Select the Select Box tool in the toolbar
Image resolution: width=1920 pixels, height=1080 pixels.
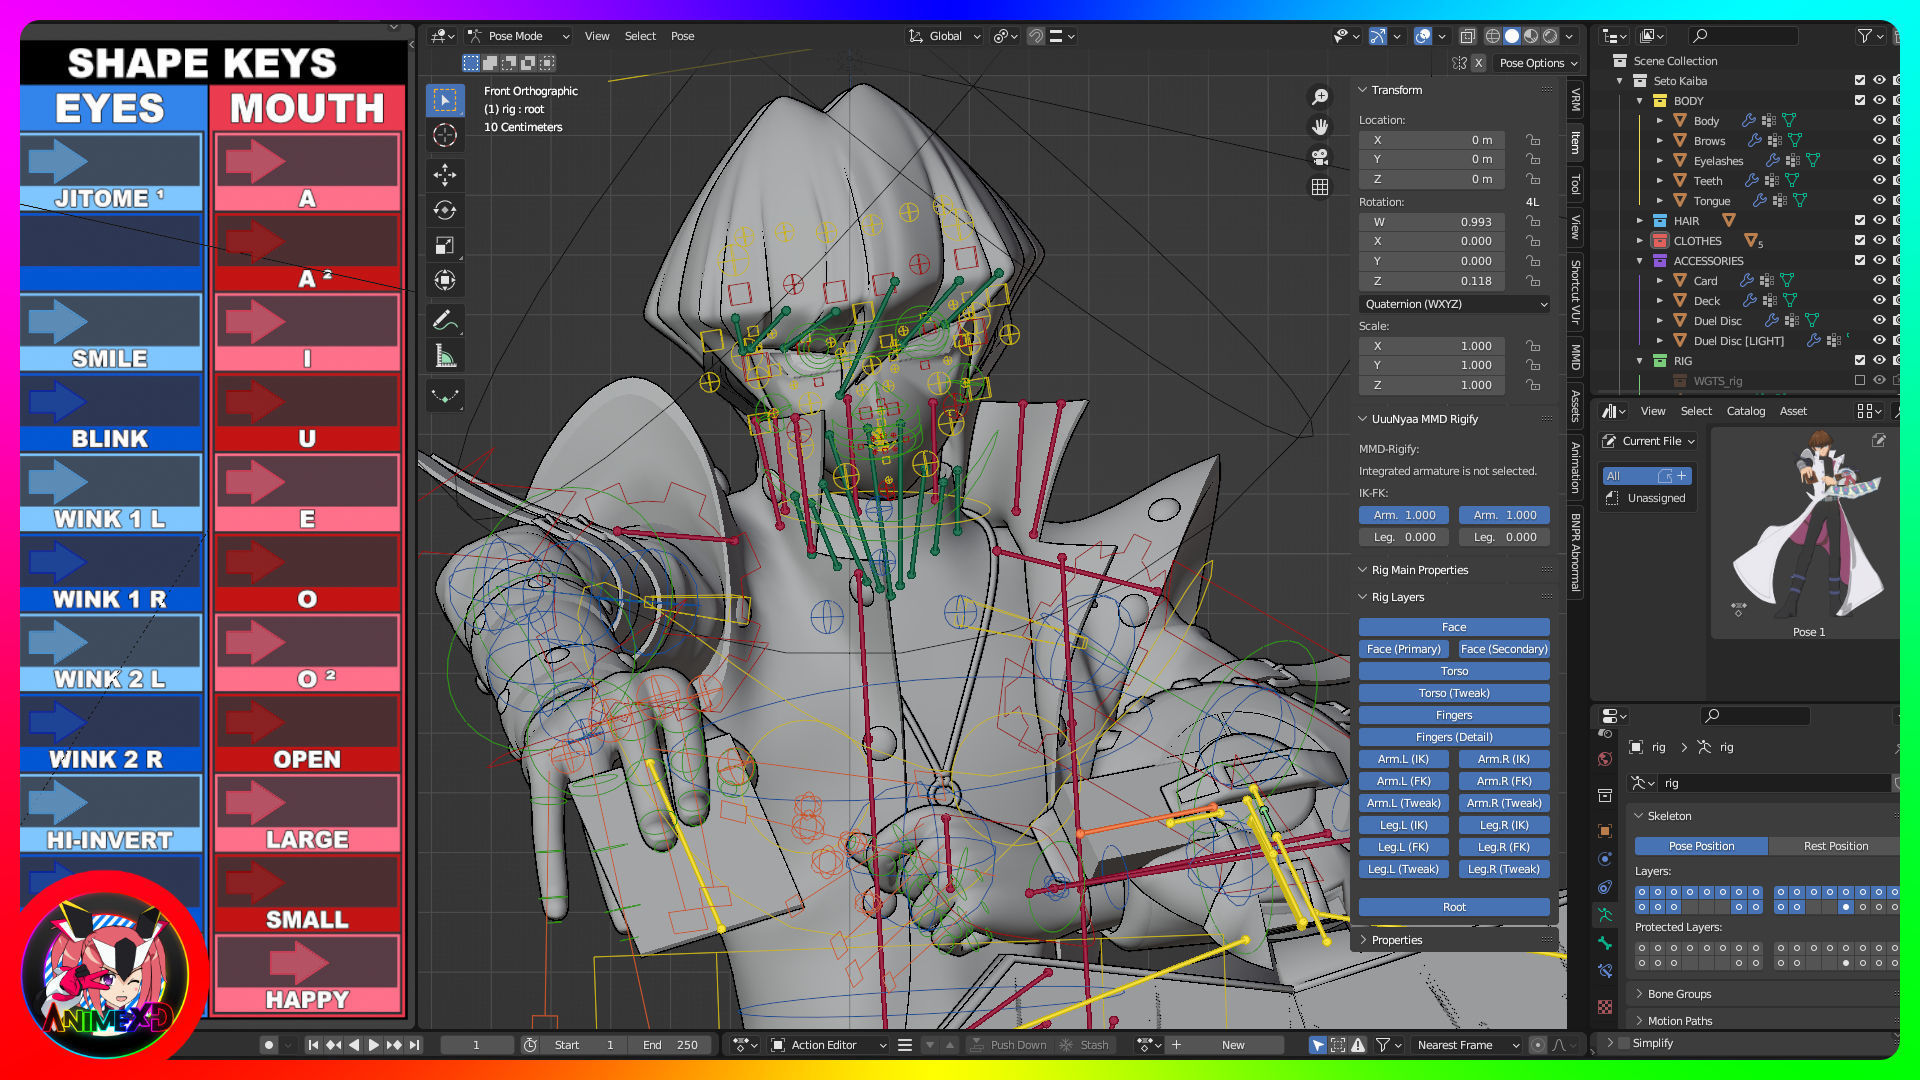(445, 100)
